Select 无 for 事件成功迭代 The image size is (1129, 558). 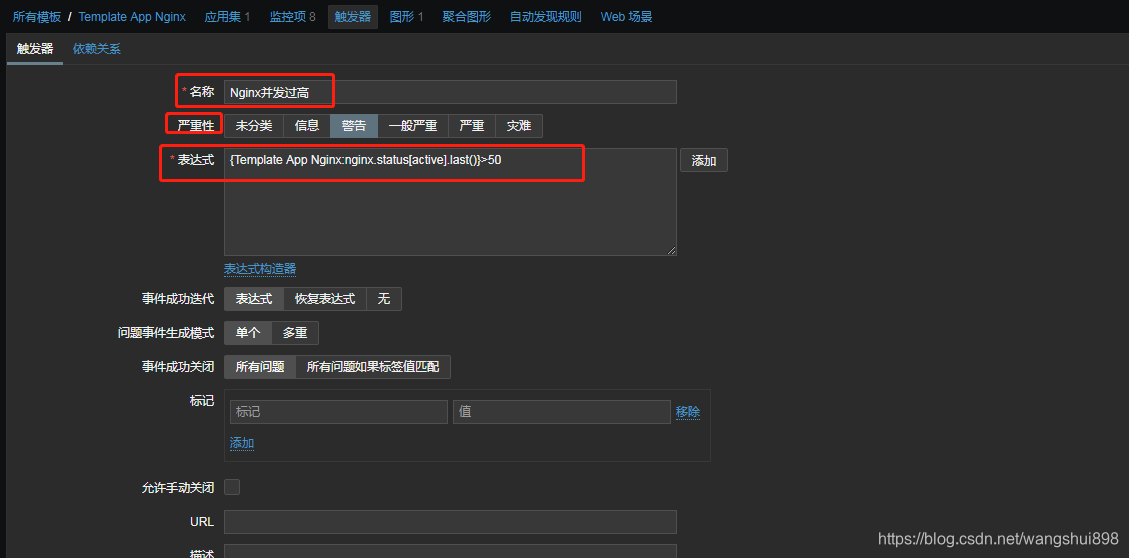point(384,299)
